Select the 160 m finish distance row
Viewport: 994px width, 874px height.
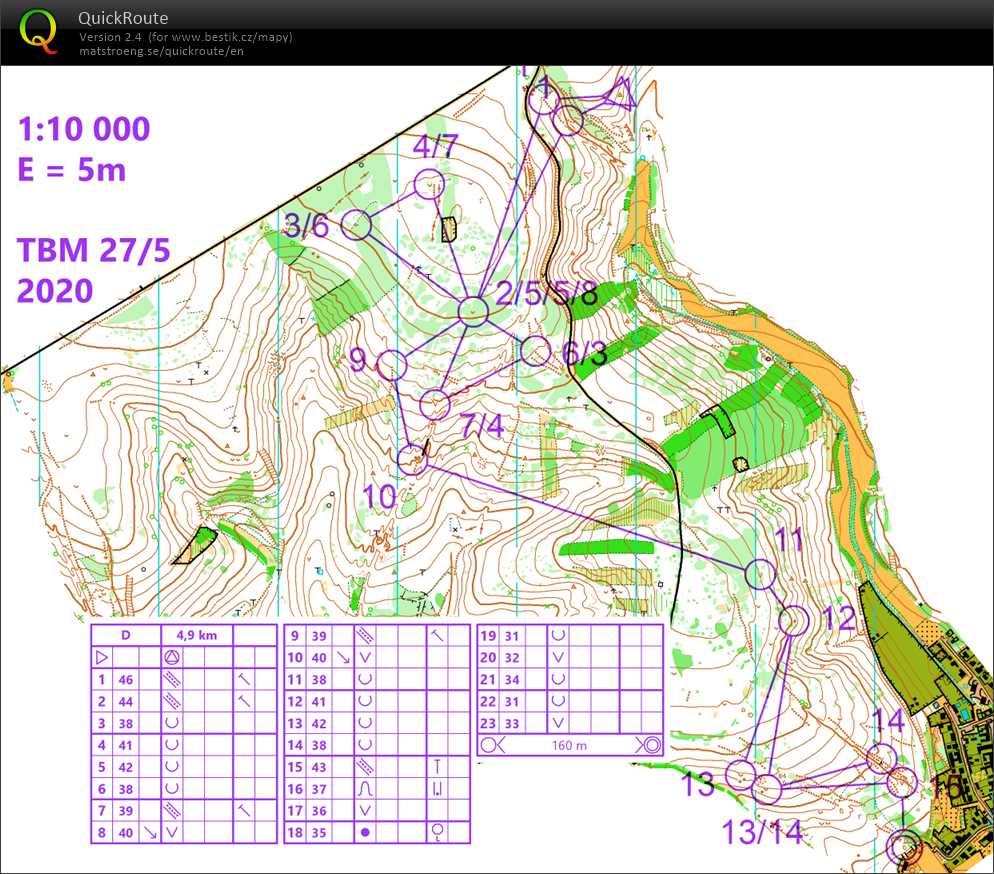(571, 744)
